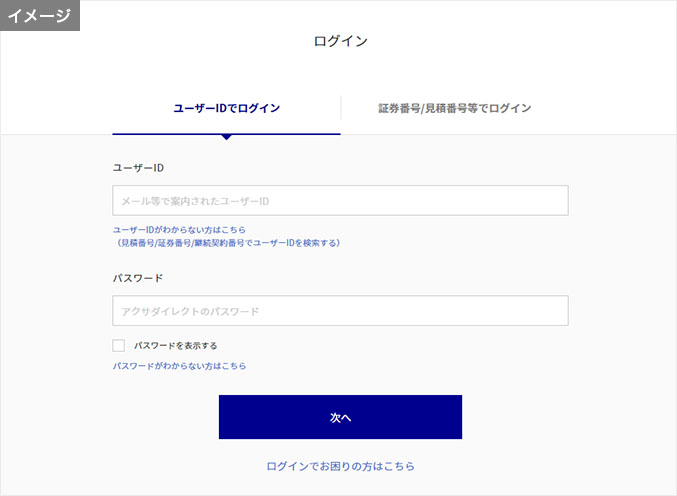Switch to the ユーザーIDでログイン tab
677x496 pixels.
(226, 108)
